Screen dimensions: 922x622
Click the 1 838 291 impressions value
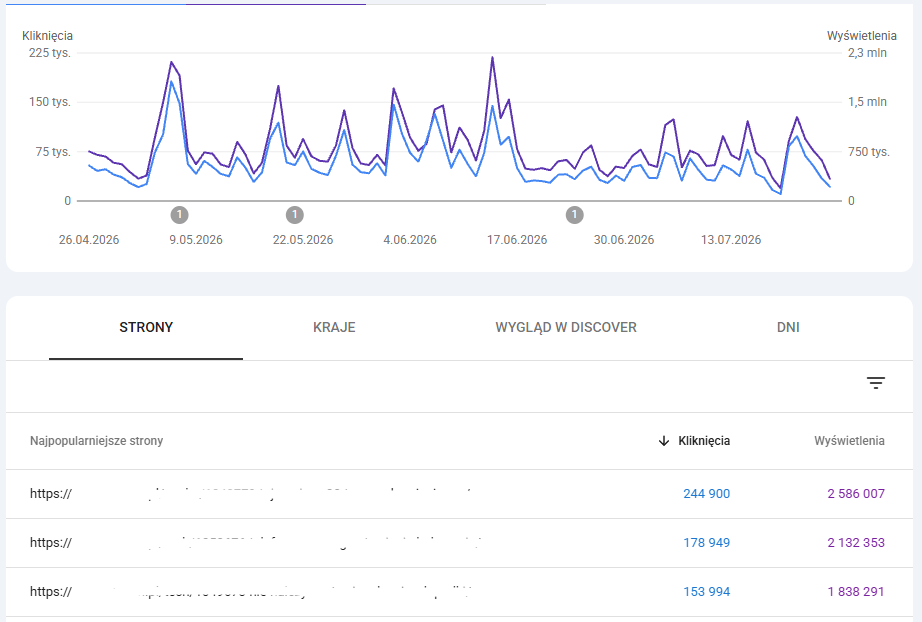click(856, 591)
